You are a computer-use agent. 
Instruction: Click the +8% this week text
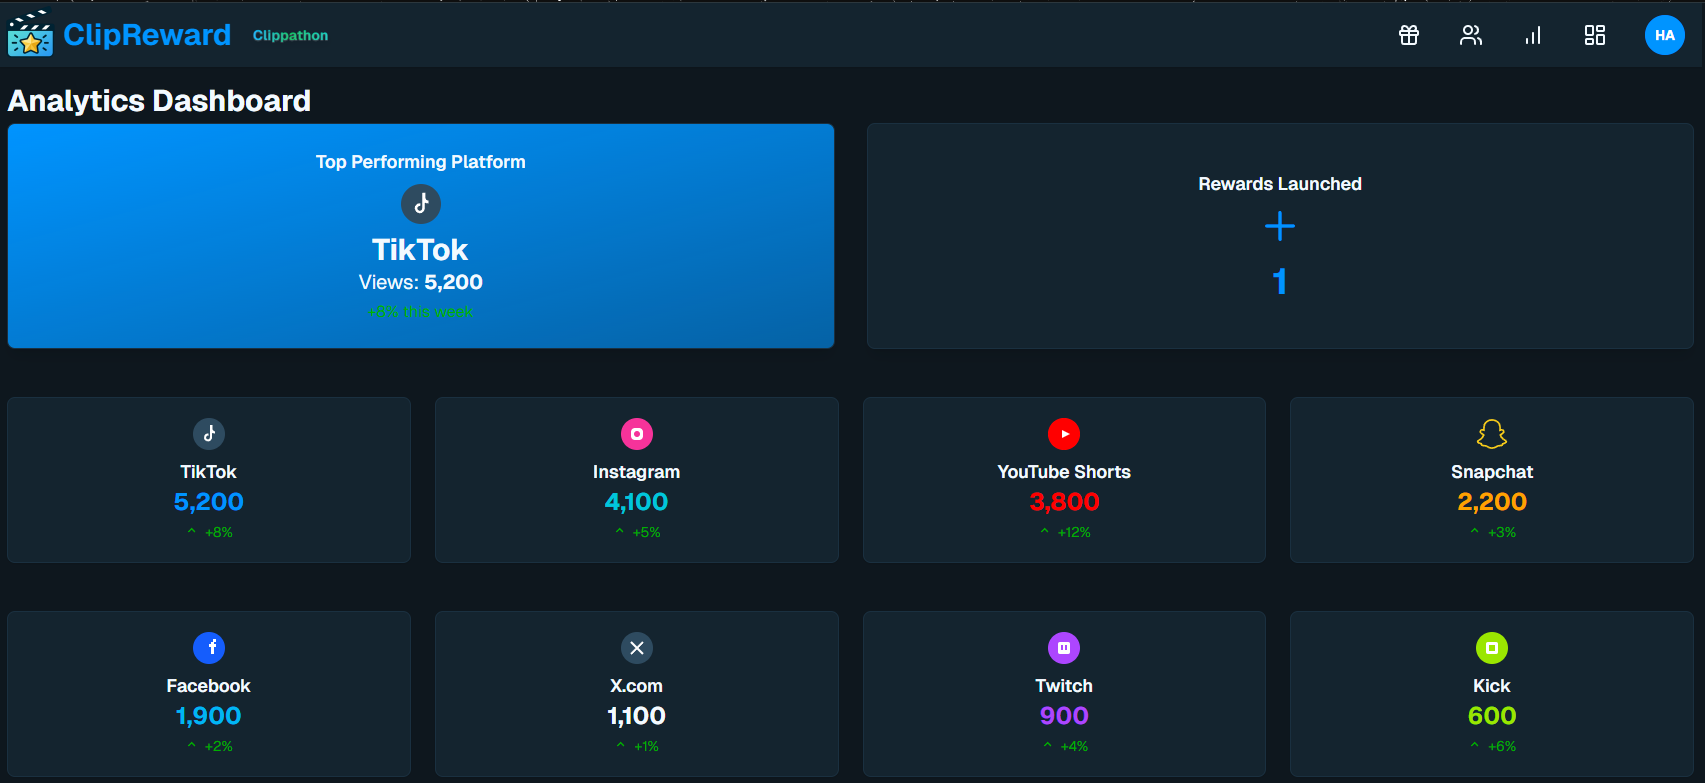click(421, 312)
